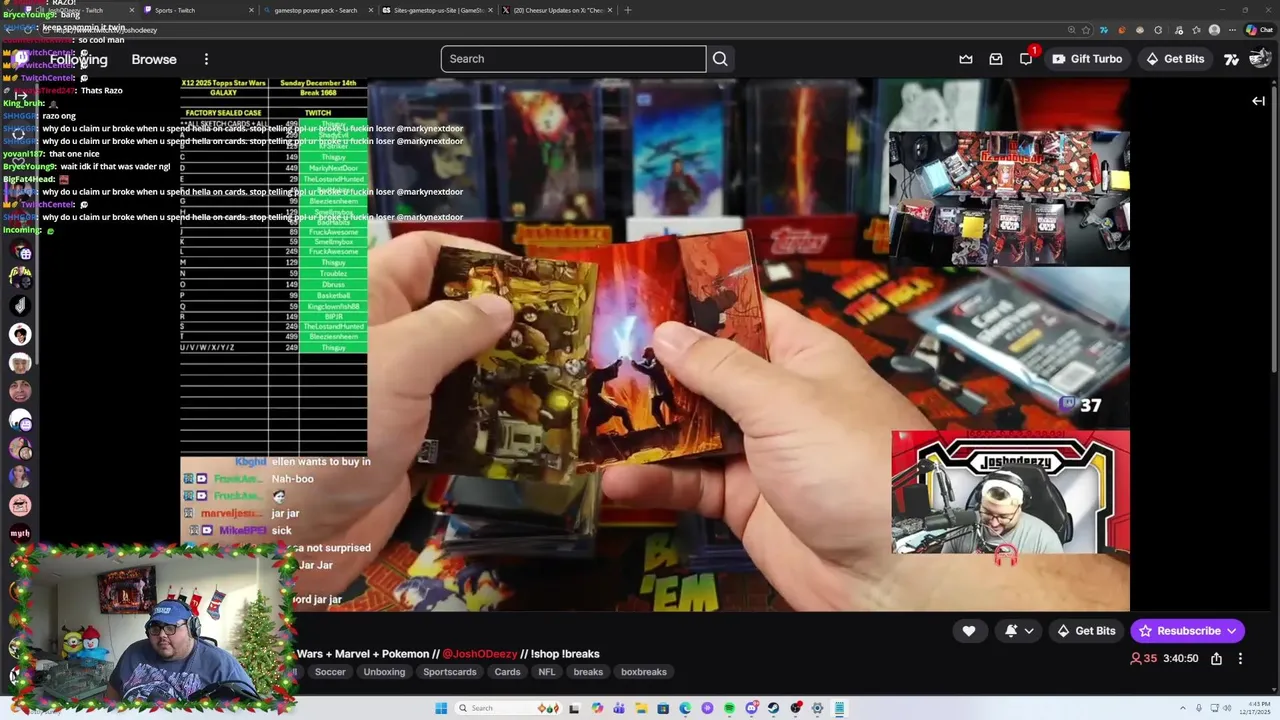The height and width of the screenshot is (720, 1280).
Task: Select the breaks tag
Action: click(588, 672)
